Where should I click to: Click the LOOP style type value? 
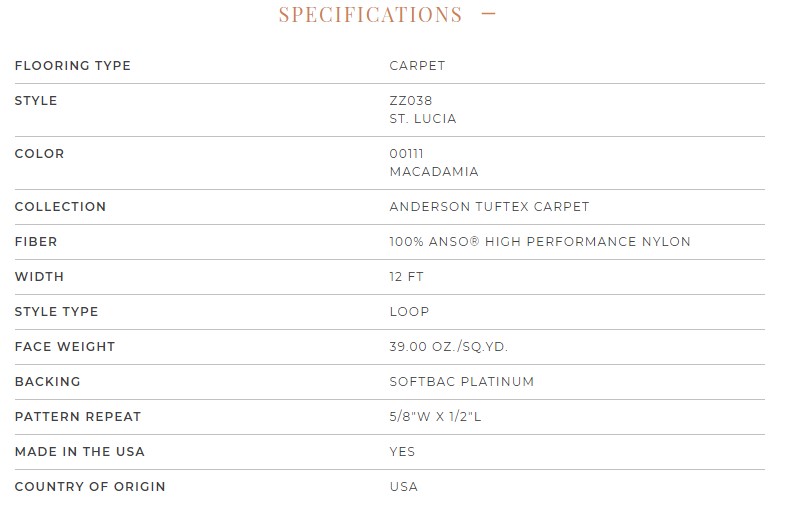409,312
